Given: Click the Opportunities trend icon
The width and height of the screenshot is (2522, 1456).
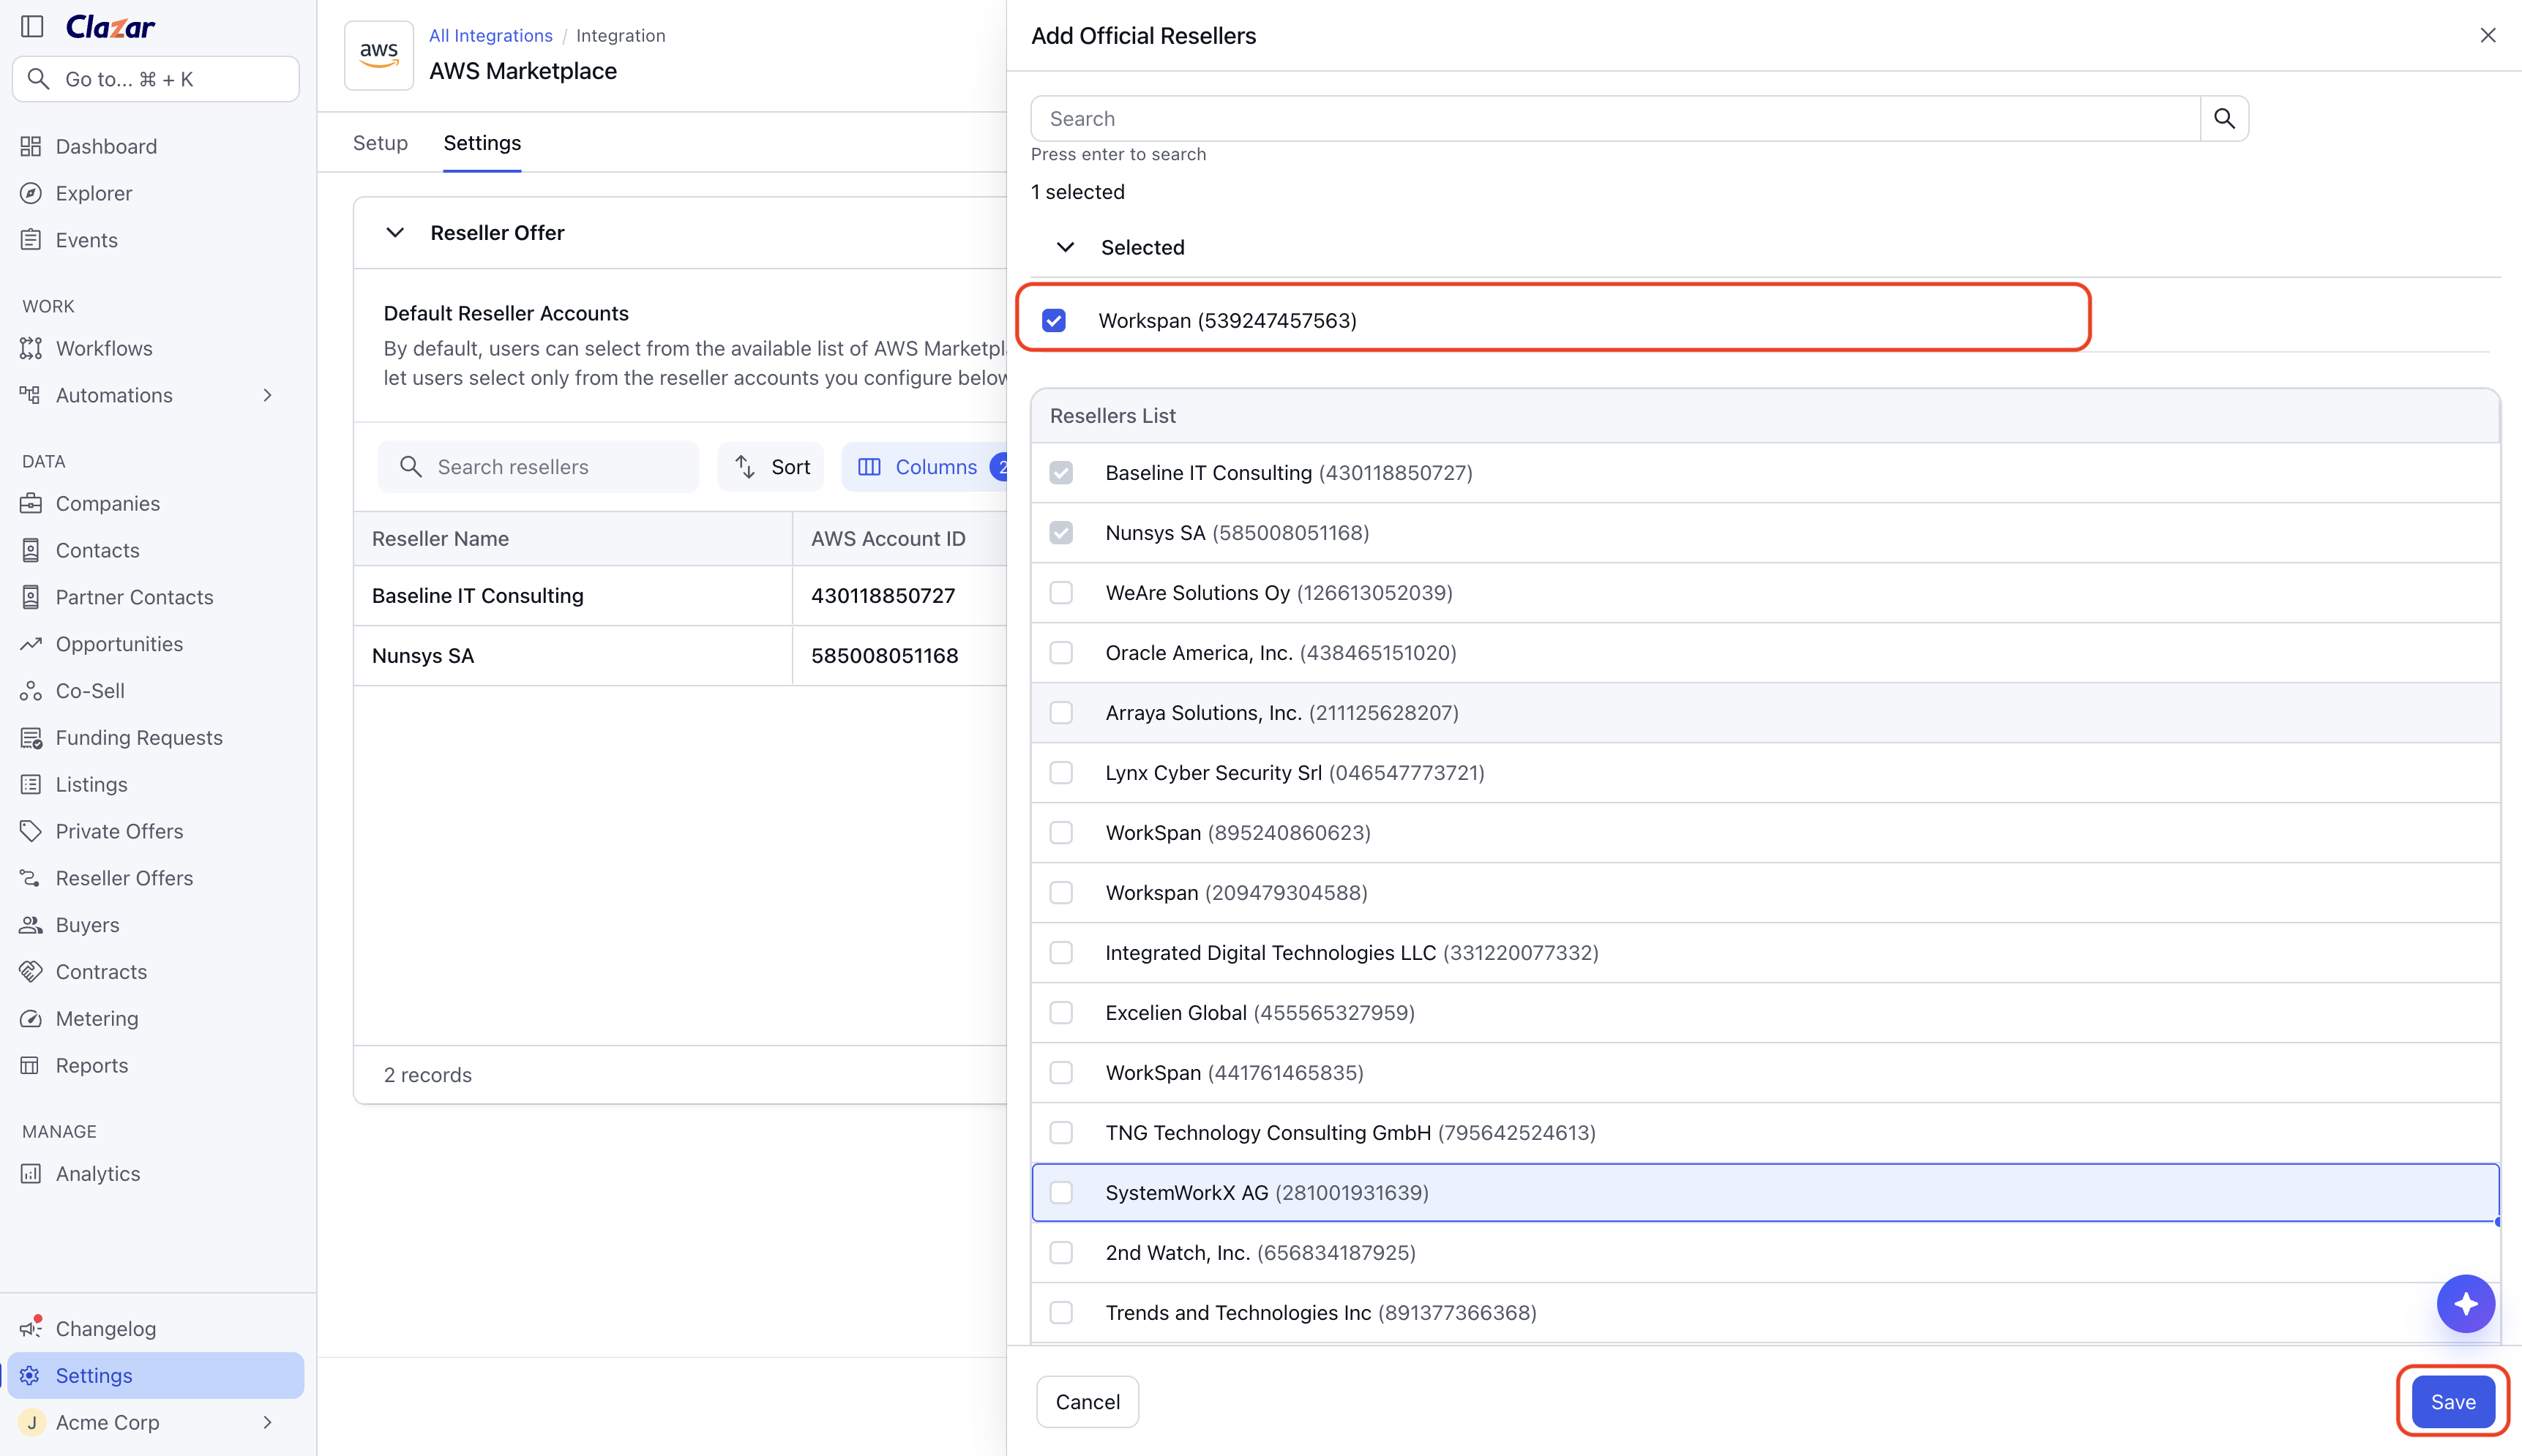Looking at the screenshot, I should tap(31, 644).
